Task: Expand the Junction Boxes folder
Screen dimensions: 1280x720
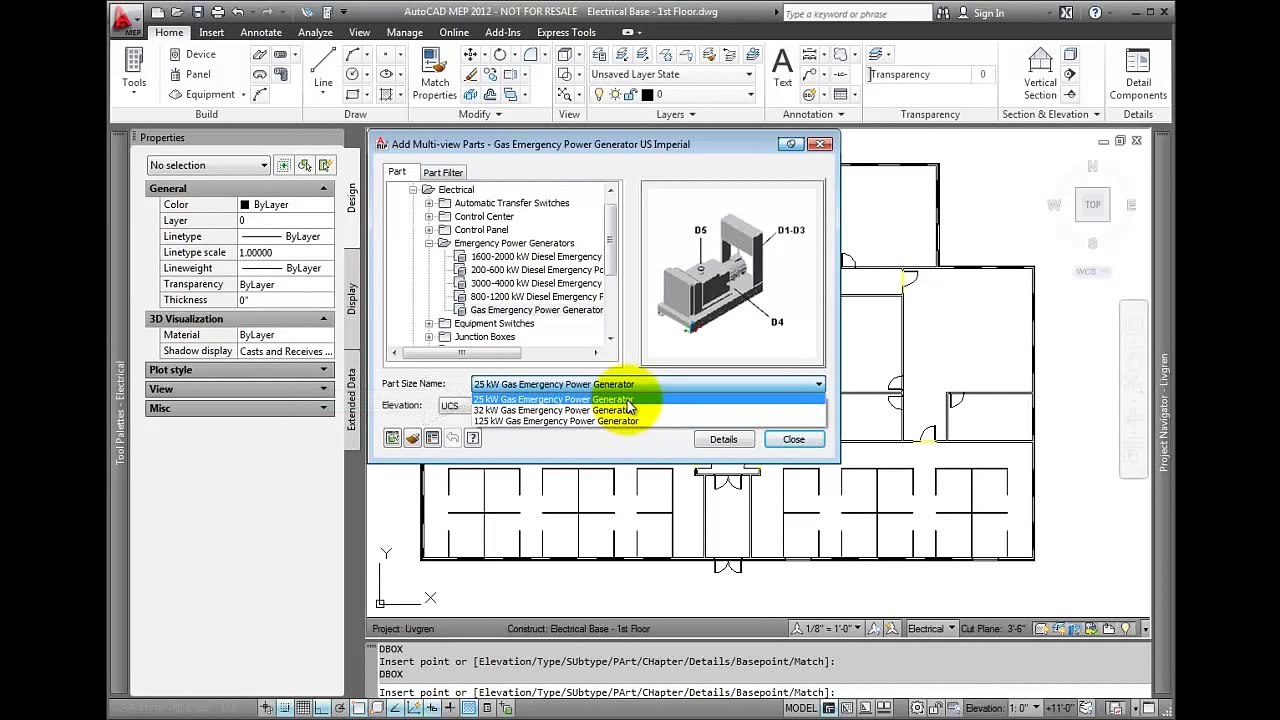Action: point(429,337)
